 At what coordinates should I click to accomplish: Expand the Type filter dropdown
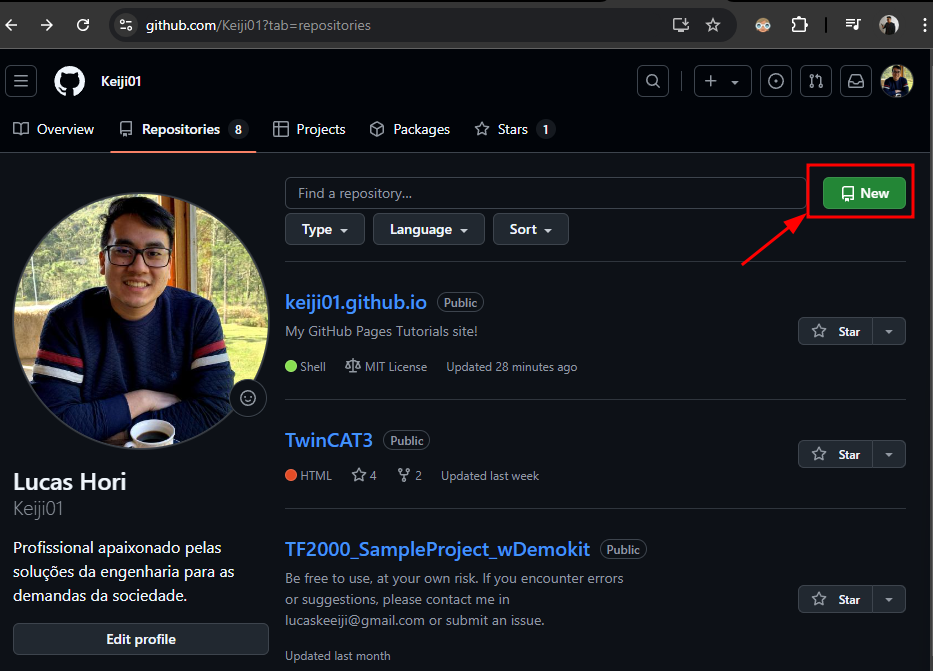325,229
